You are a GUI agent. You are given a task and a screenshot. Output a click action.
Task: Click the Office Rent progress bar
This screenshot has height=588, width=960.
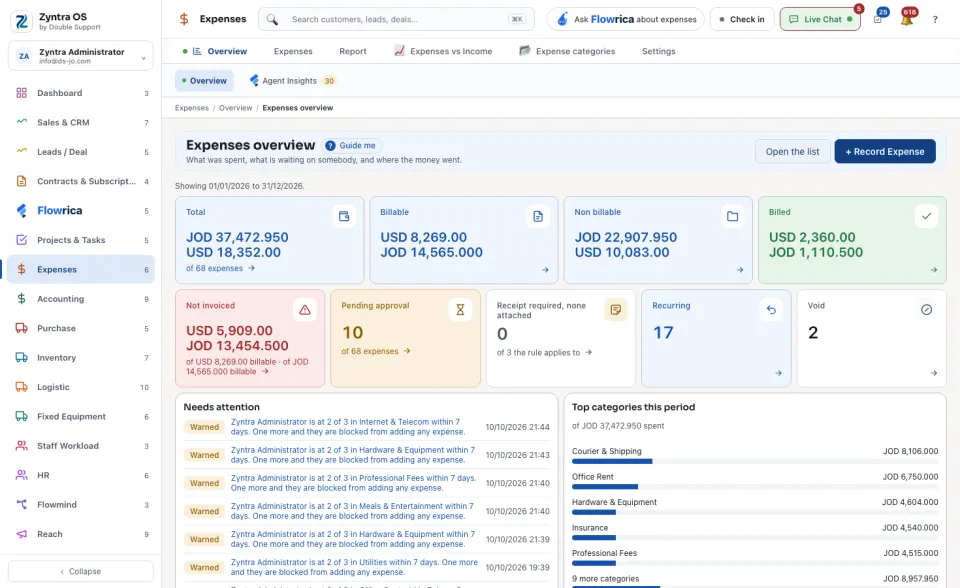755,487
